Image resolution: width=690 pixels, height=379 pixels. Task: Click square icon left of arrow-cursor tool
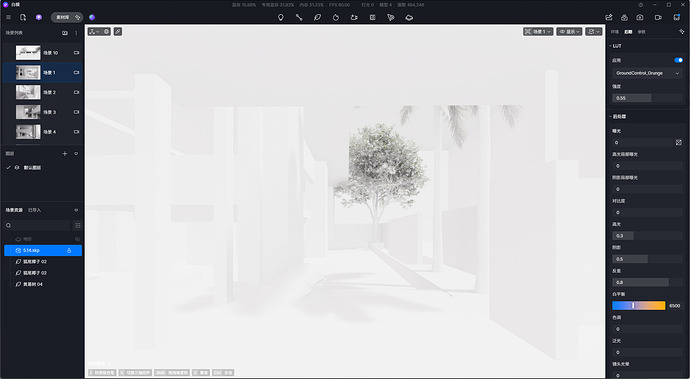point(372,17)
